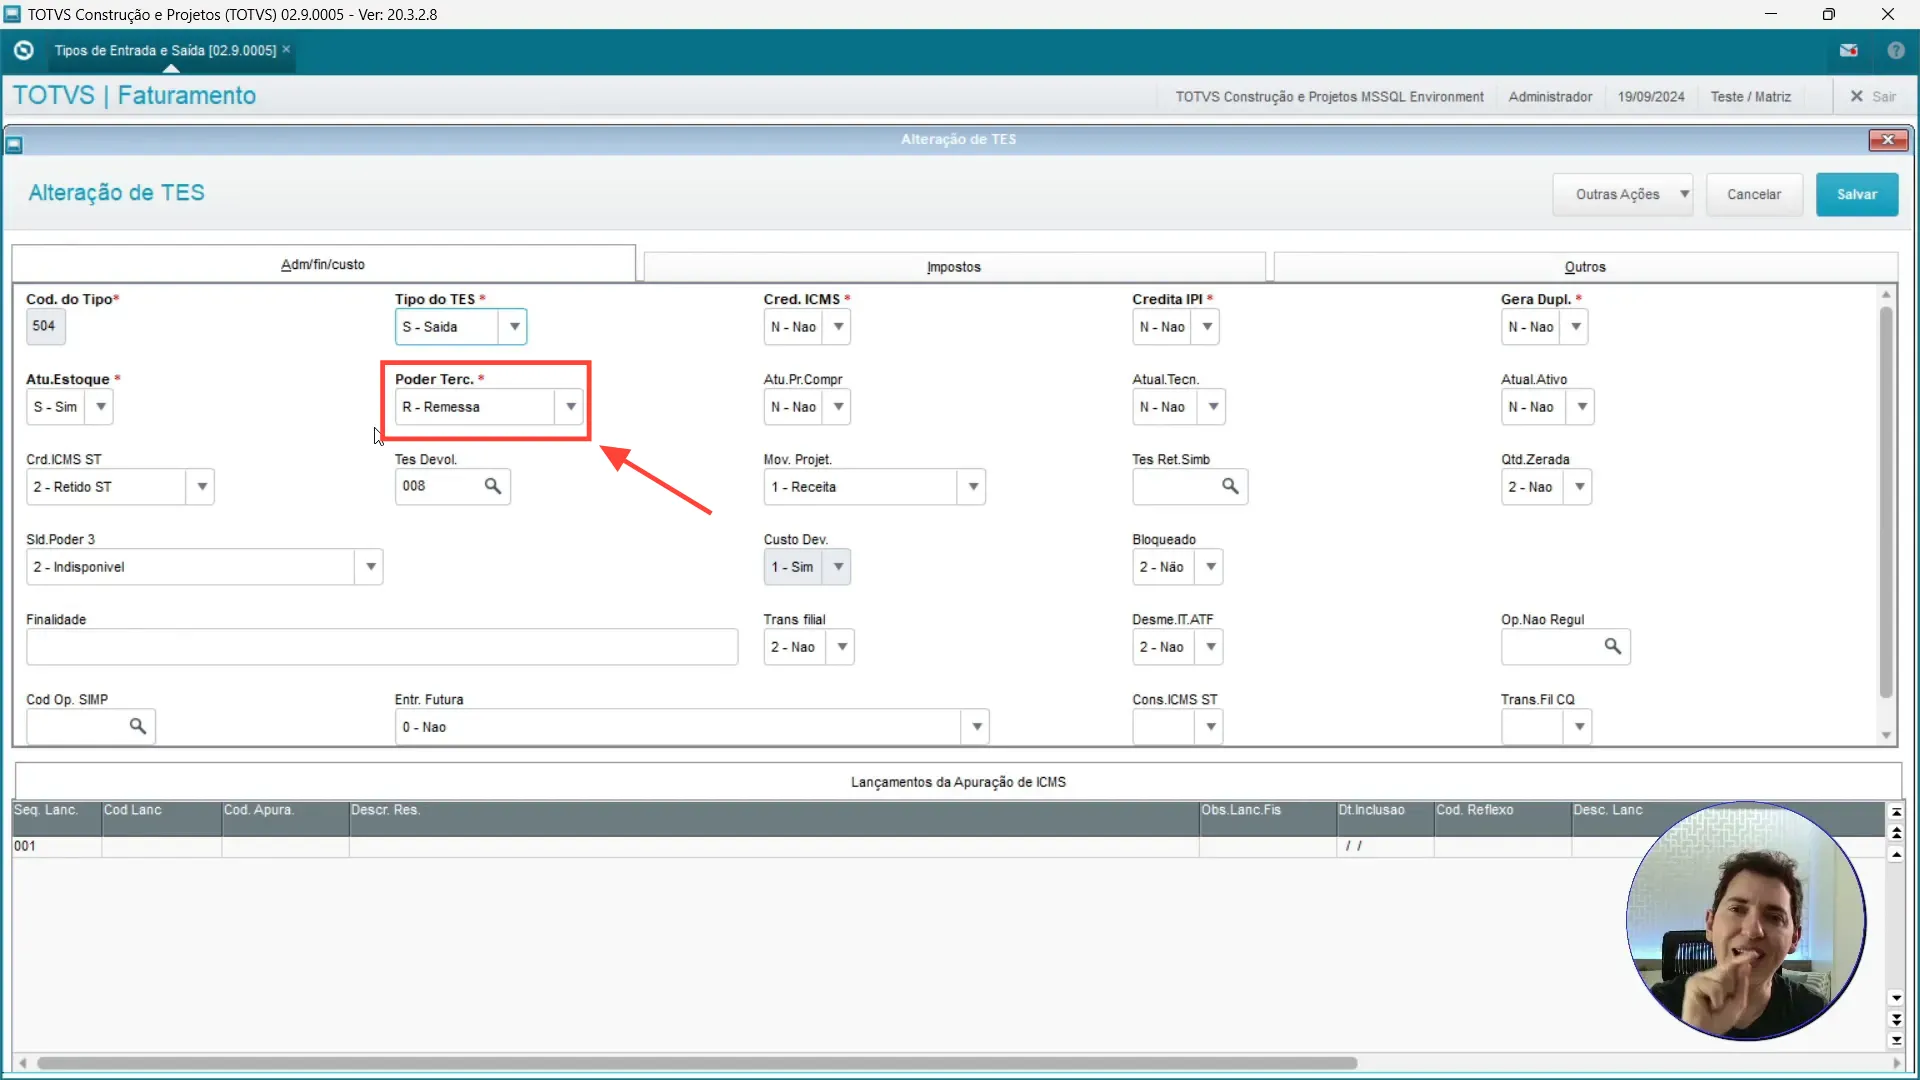Click the TOTVS logo icon at top left
This screenshot has height=1080, width=1920.
[24, 50]
